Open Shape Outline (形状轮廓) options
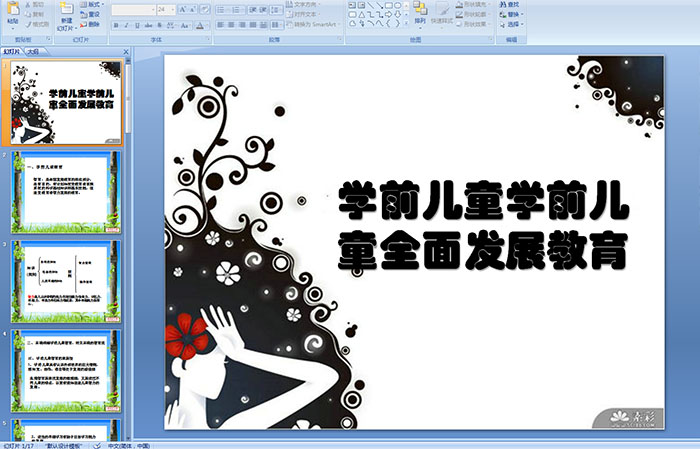 tap(473, 14)
